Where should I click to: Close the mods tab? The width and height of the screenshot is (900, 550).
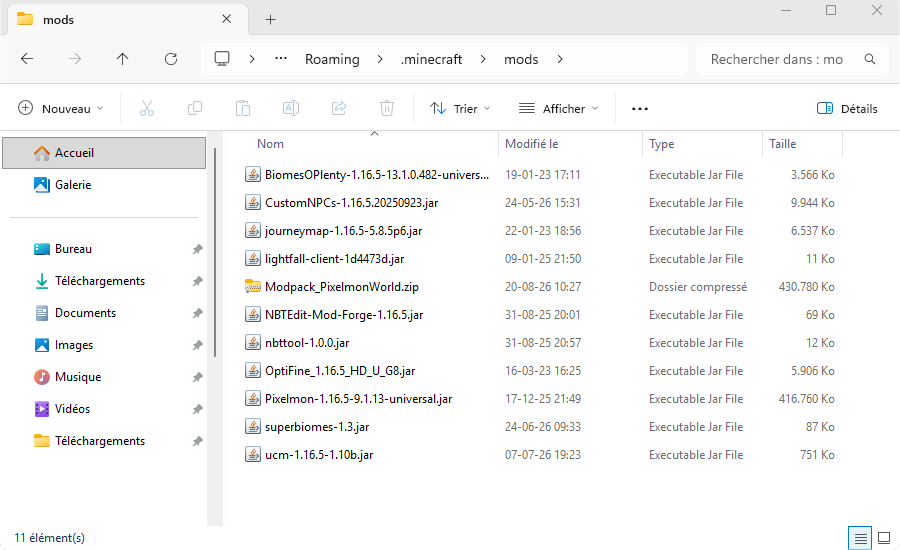tap(226, 19)
